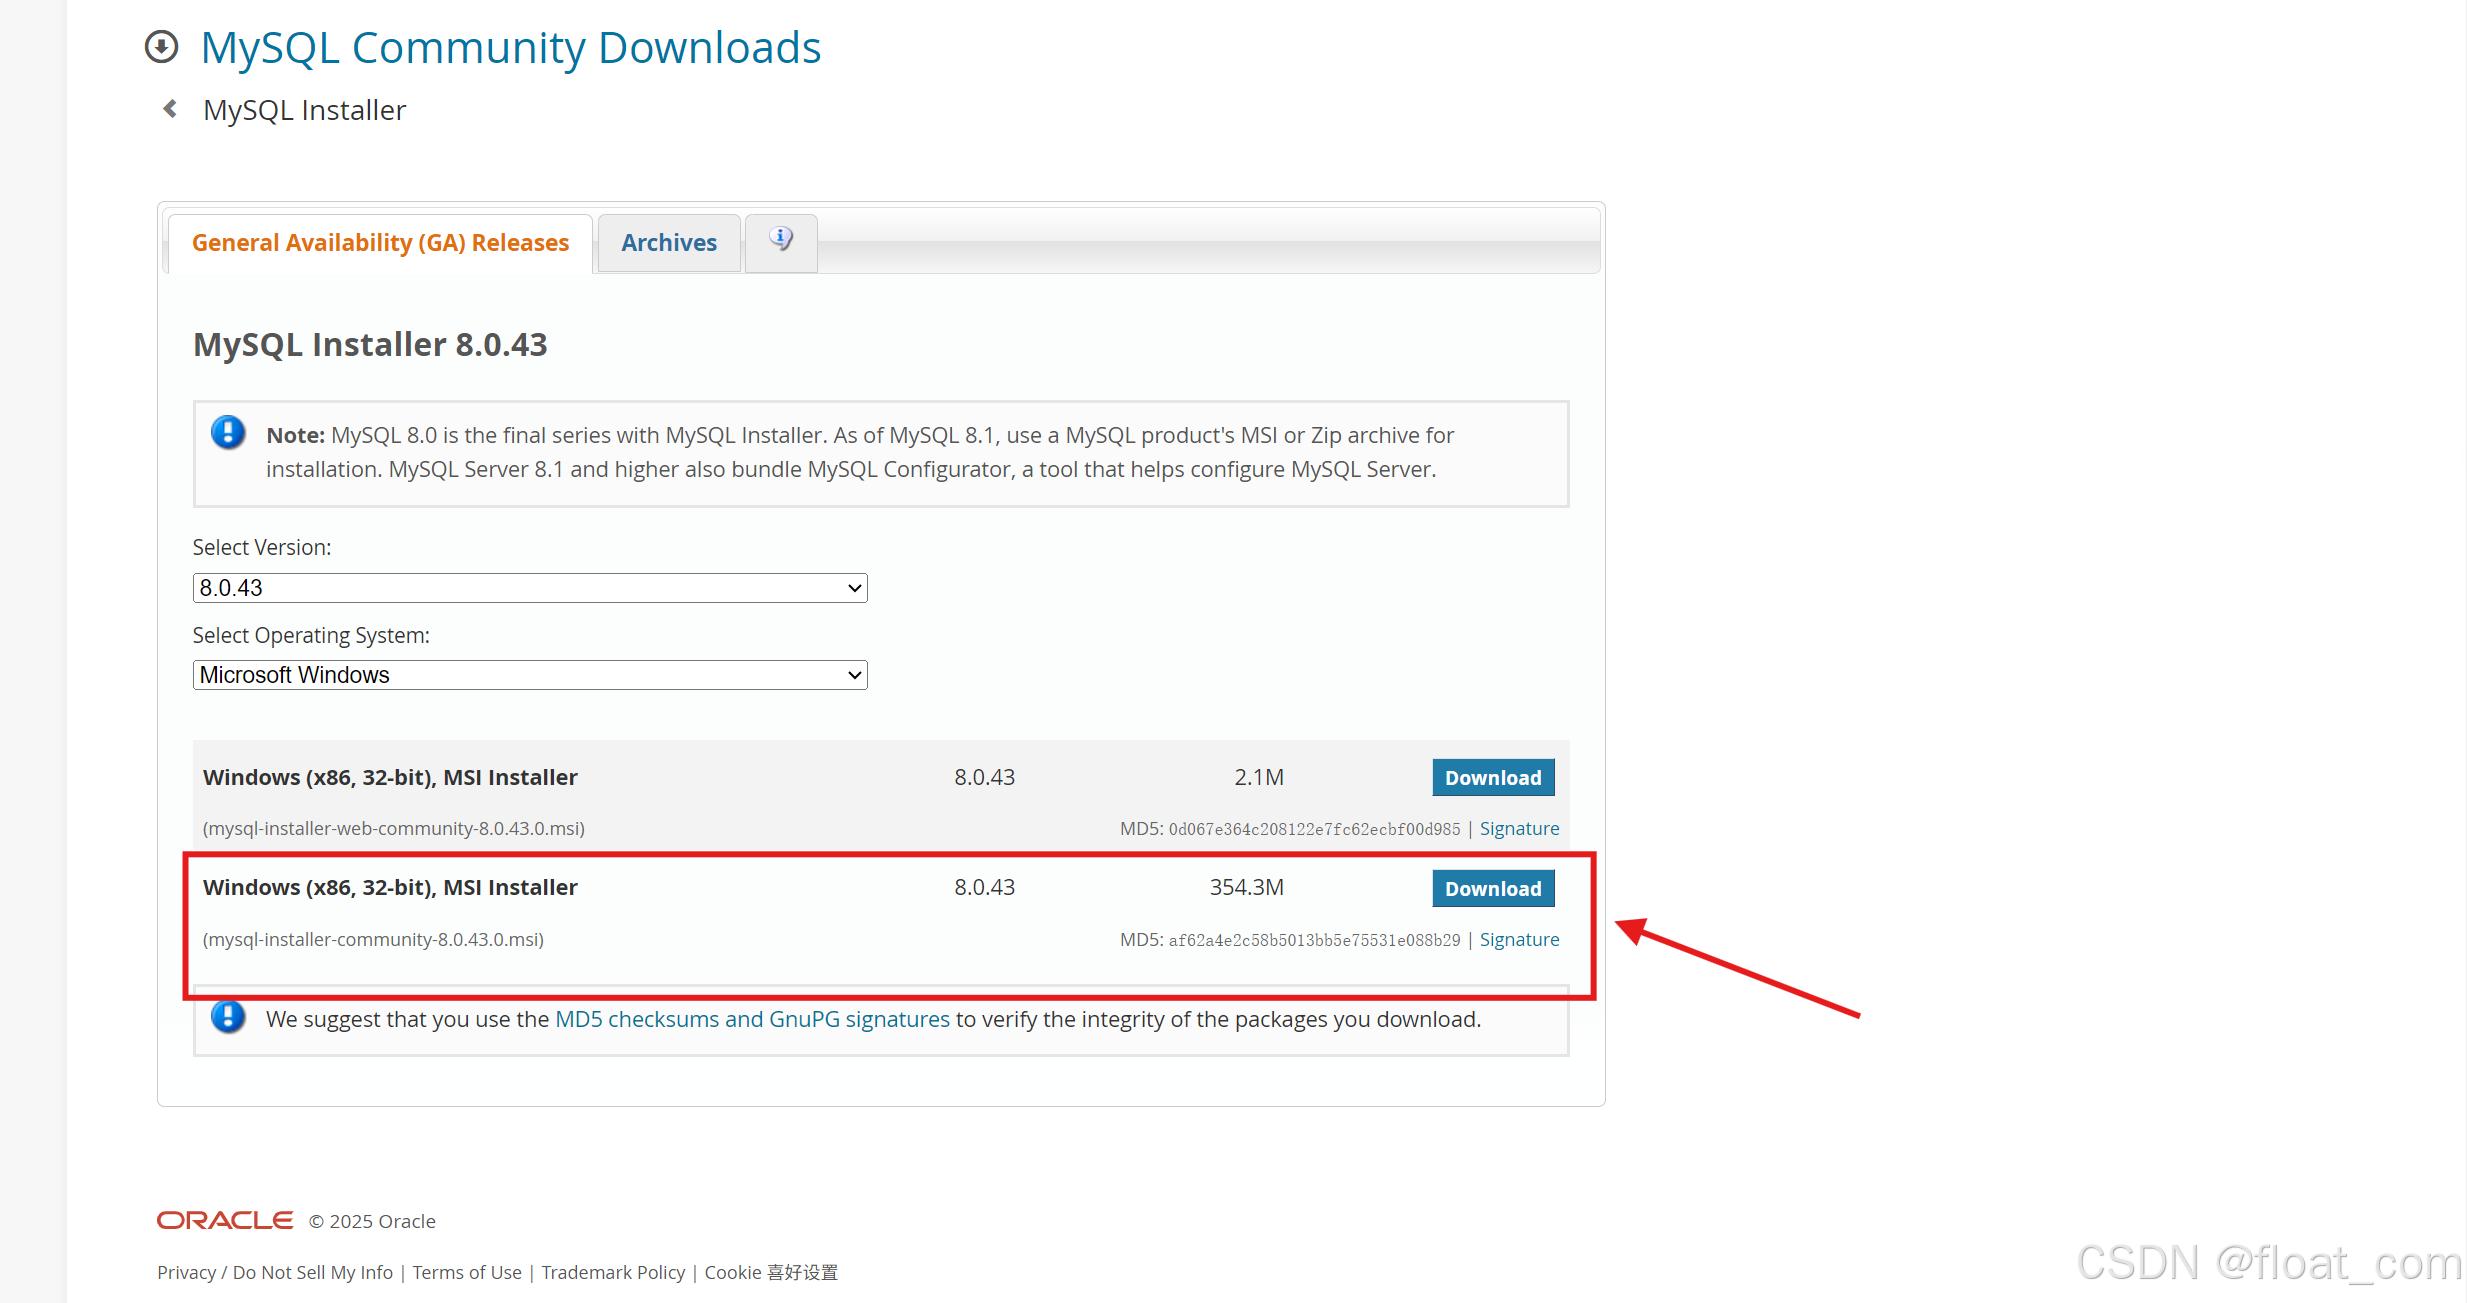Click the Select Operating System label
This screenshot has width=2467, height=1303.
coord(311,635)
